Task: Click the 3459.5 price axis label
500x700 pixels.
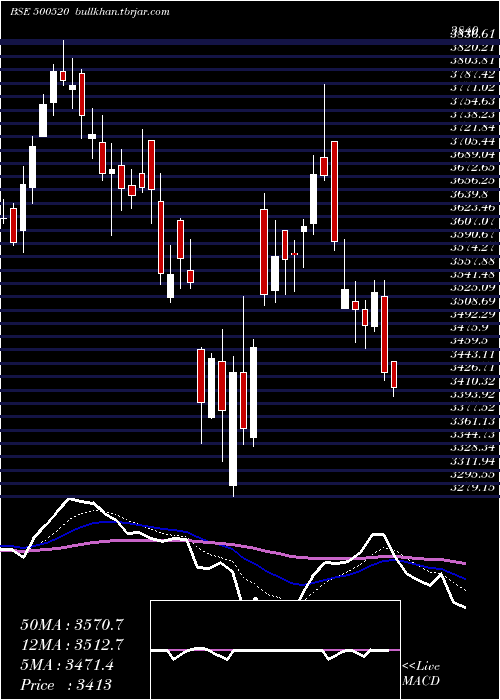Action: click(469, 341)
